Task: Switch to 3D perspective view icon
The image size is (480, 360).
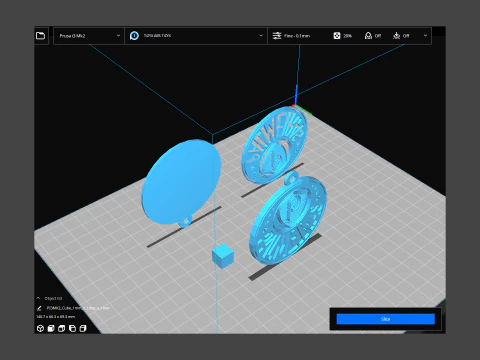Action: (x=40, y=329)
